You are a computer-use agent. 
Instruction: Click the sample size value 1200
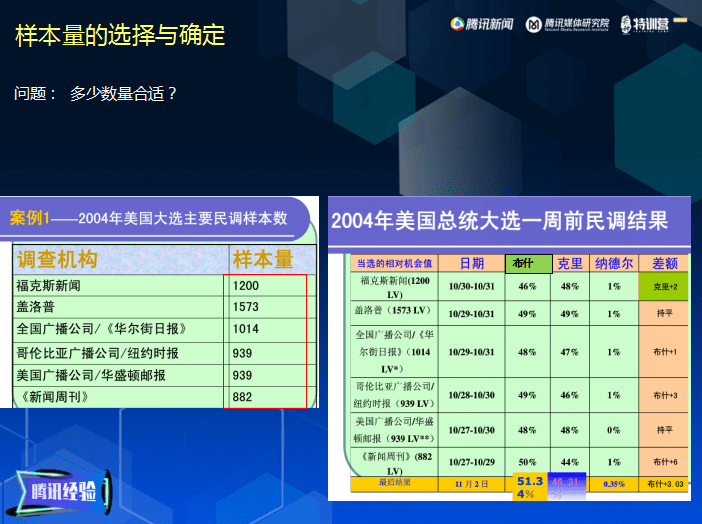(246, 286)
